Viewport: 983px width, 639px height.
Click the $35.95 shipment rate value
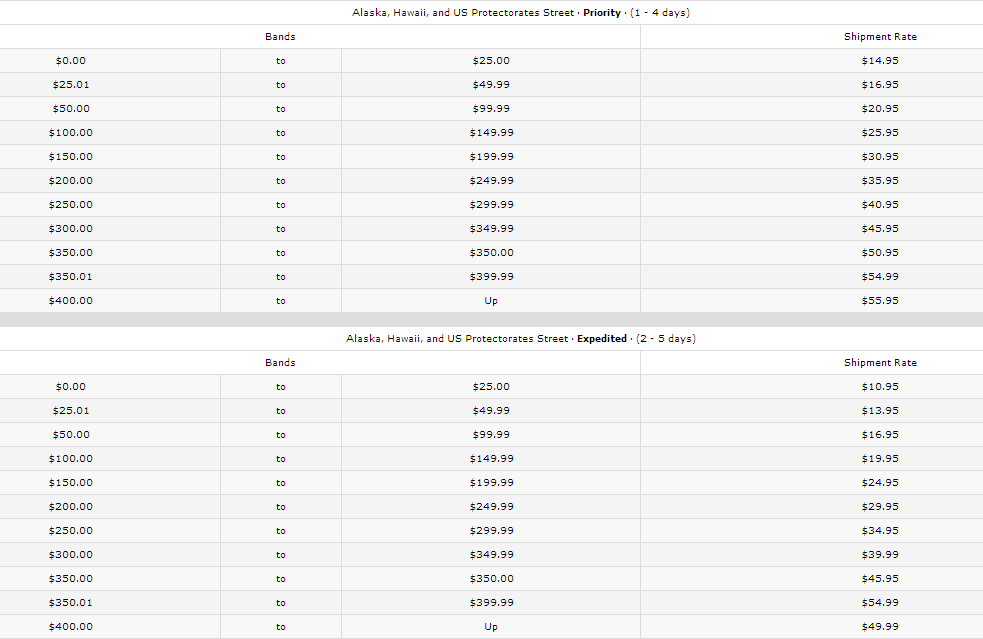[879, 181]
